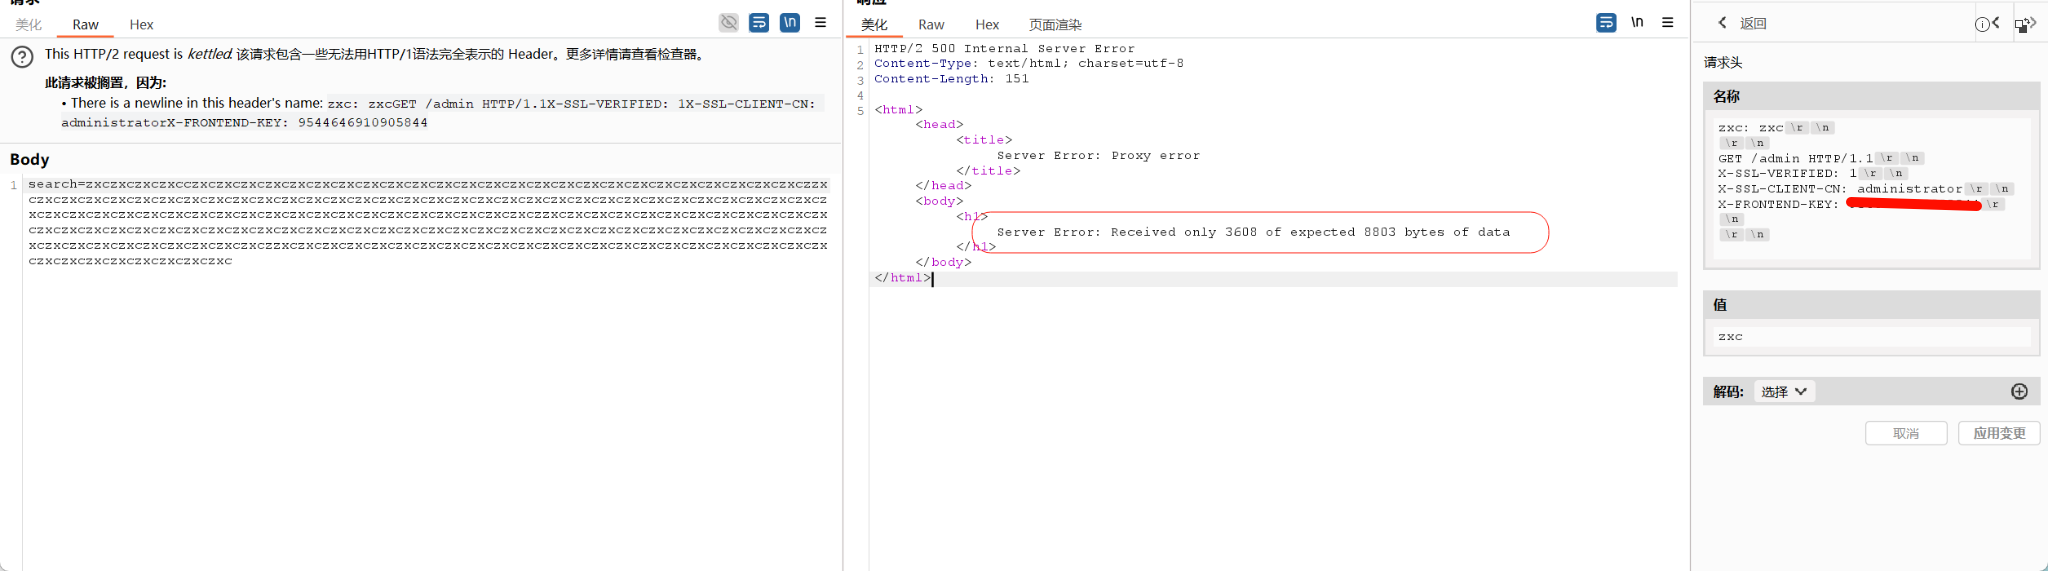The width and height of the screenshot is (2048, 571).
Task: Open the response panel hamburger menu
Action: 1668,22
